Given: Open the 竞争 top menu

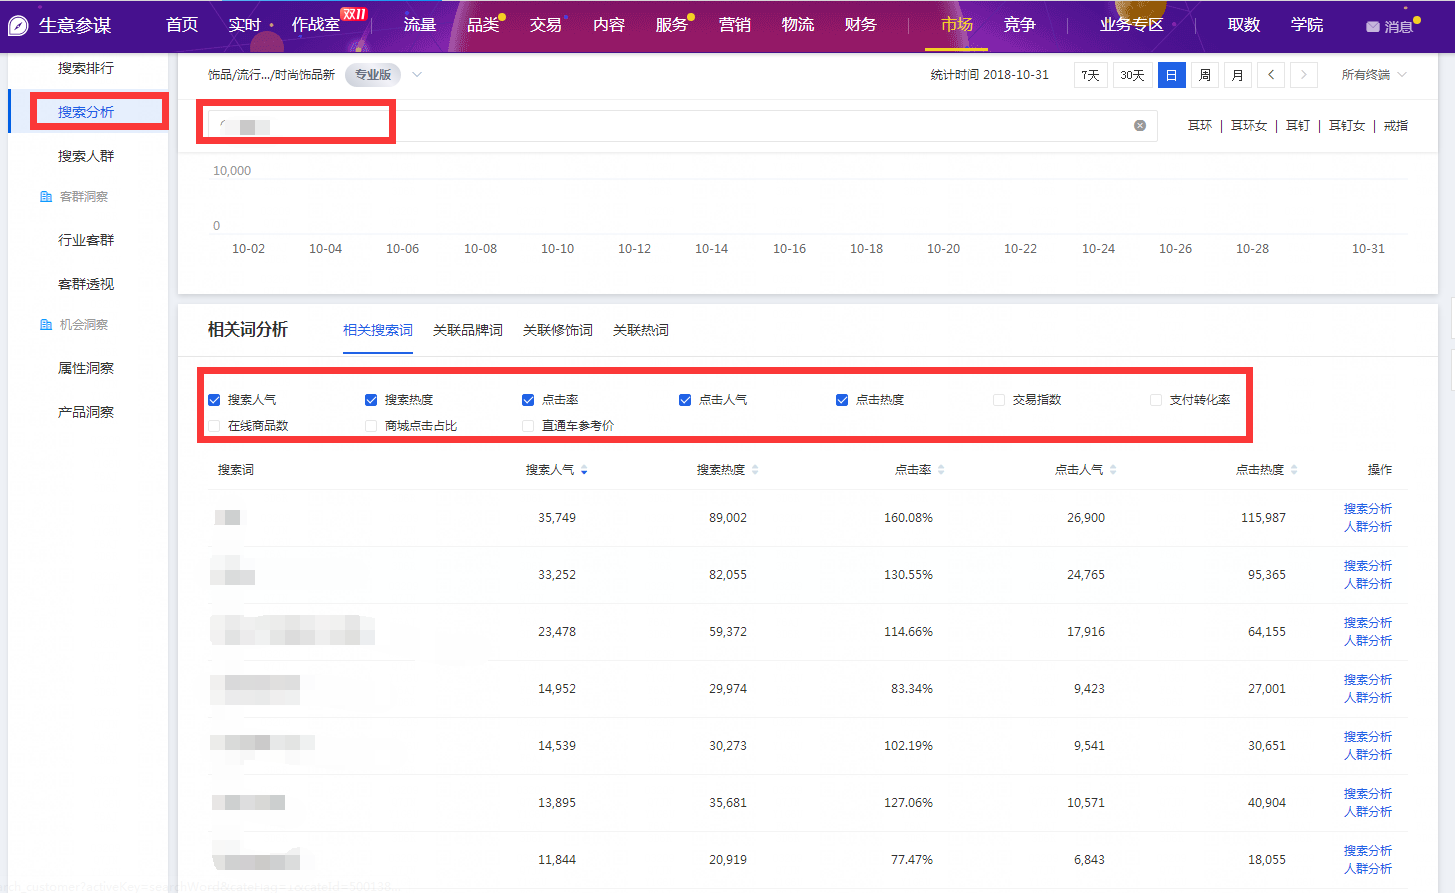Looking at the screenshot, I should click(x=1020, y=25).
